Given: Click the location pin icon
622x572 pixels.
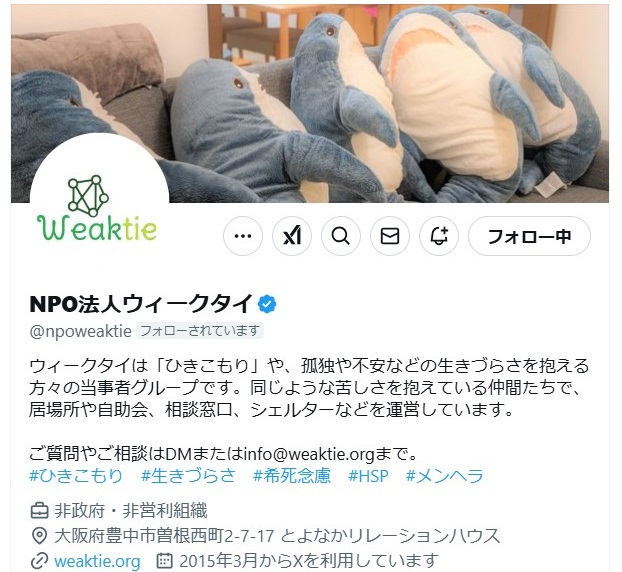Looking at the screenshot, I should (39, 536).
